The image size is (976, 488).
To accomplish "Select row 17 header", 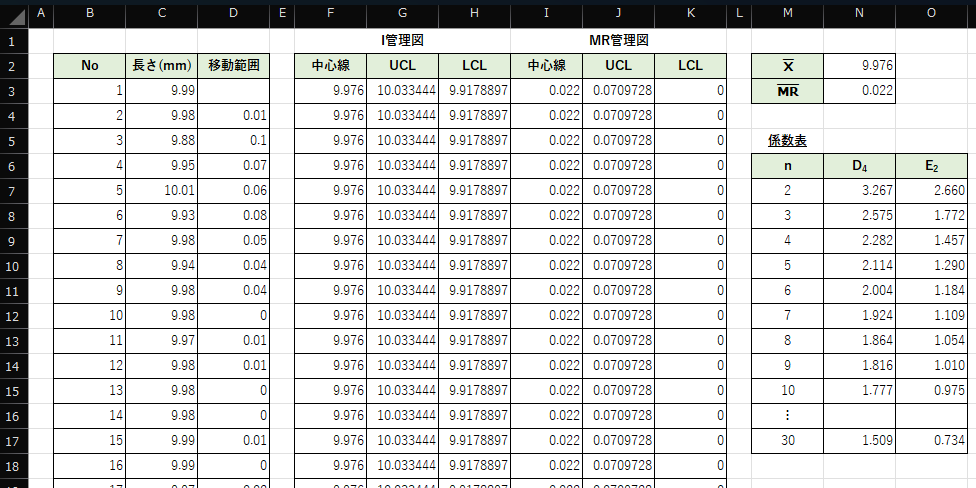I will click(x=14, y=441).
